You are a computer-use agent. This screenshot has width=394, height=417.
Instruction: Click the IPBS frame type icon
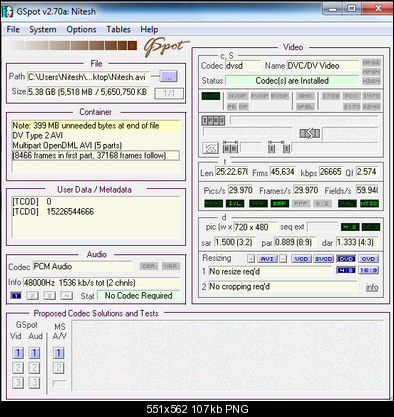click(213, 120)
